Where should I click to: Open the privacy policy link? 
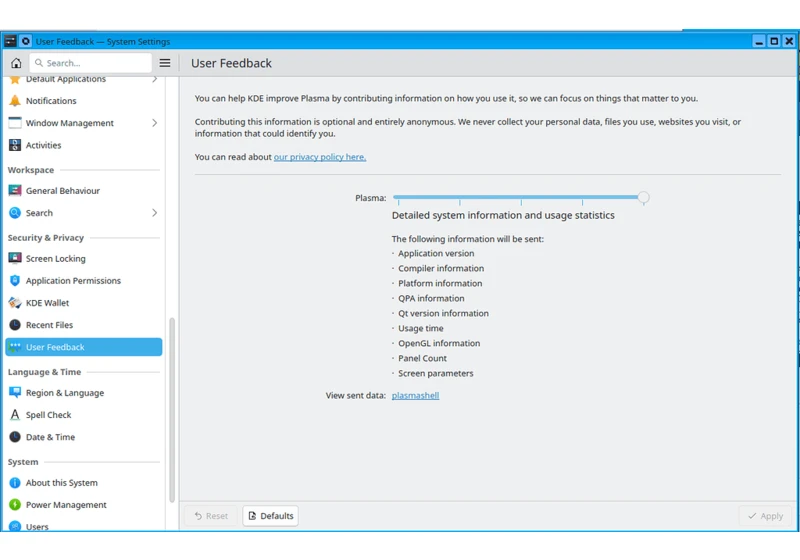tap(320, 157)
